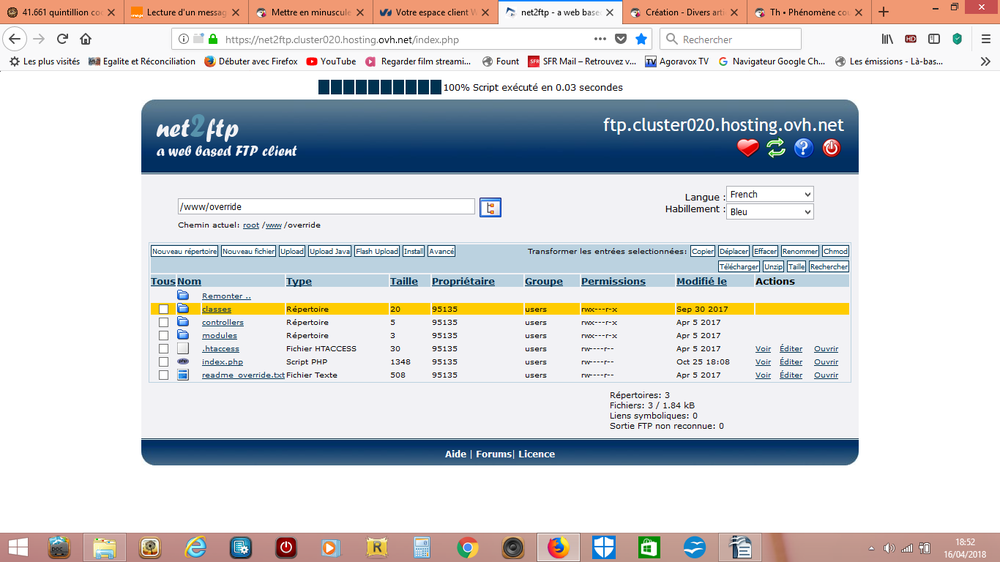Click the browser back arrow
The image size is (1000, 562).
(x=15, y=39)
